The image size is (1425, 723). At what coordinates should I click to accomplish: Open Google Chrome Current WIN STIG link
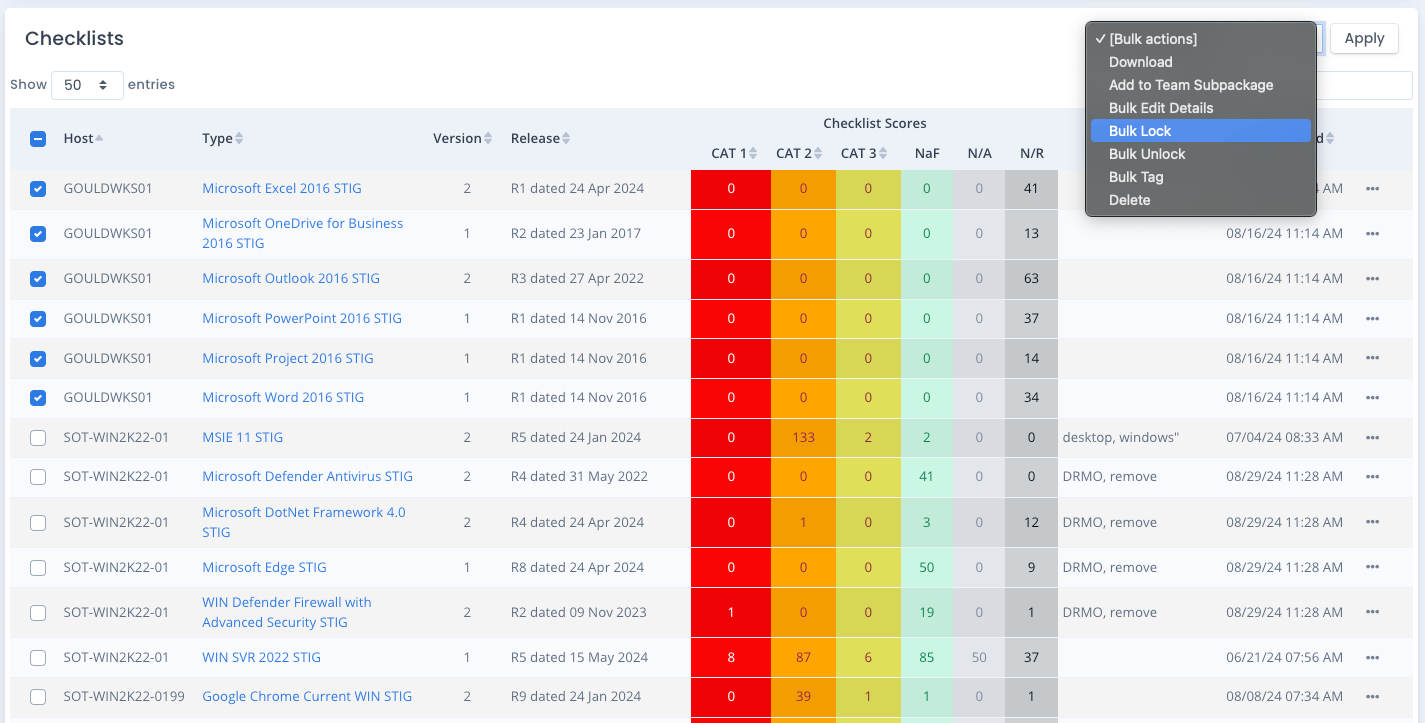307,696
